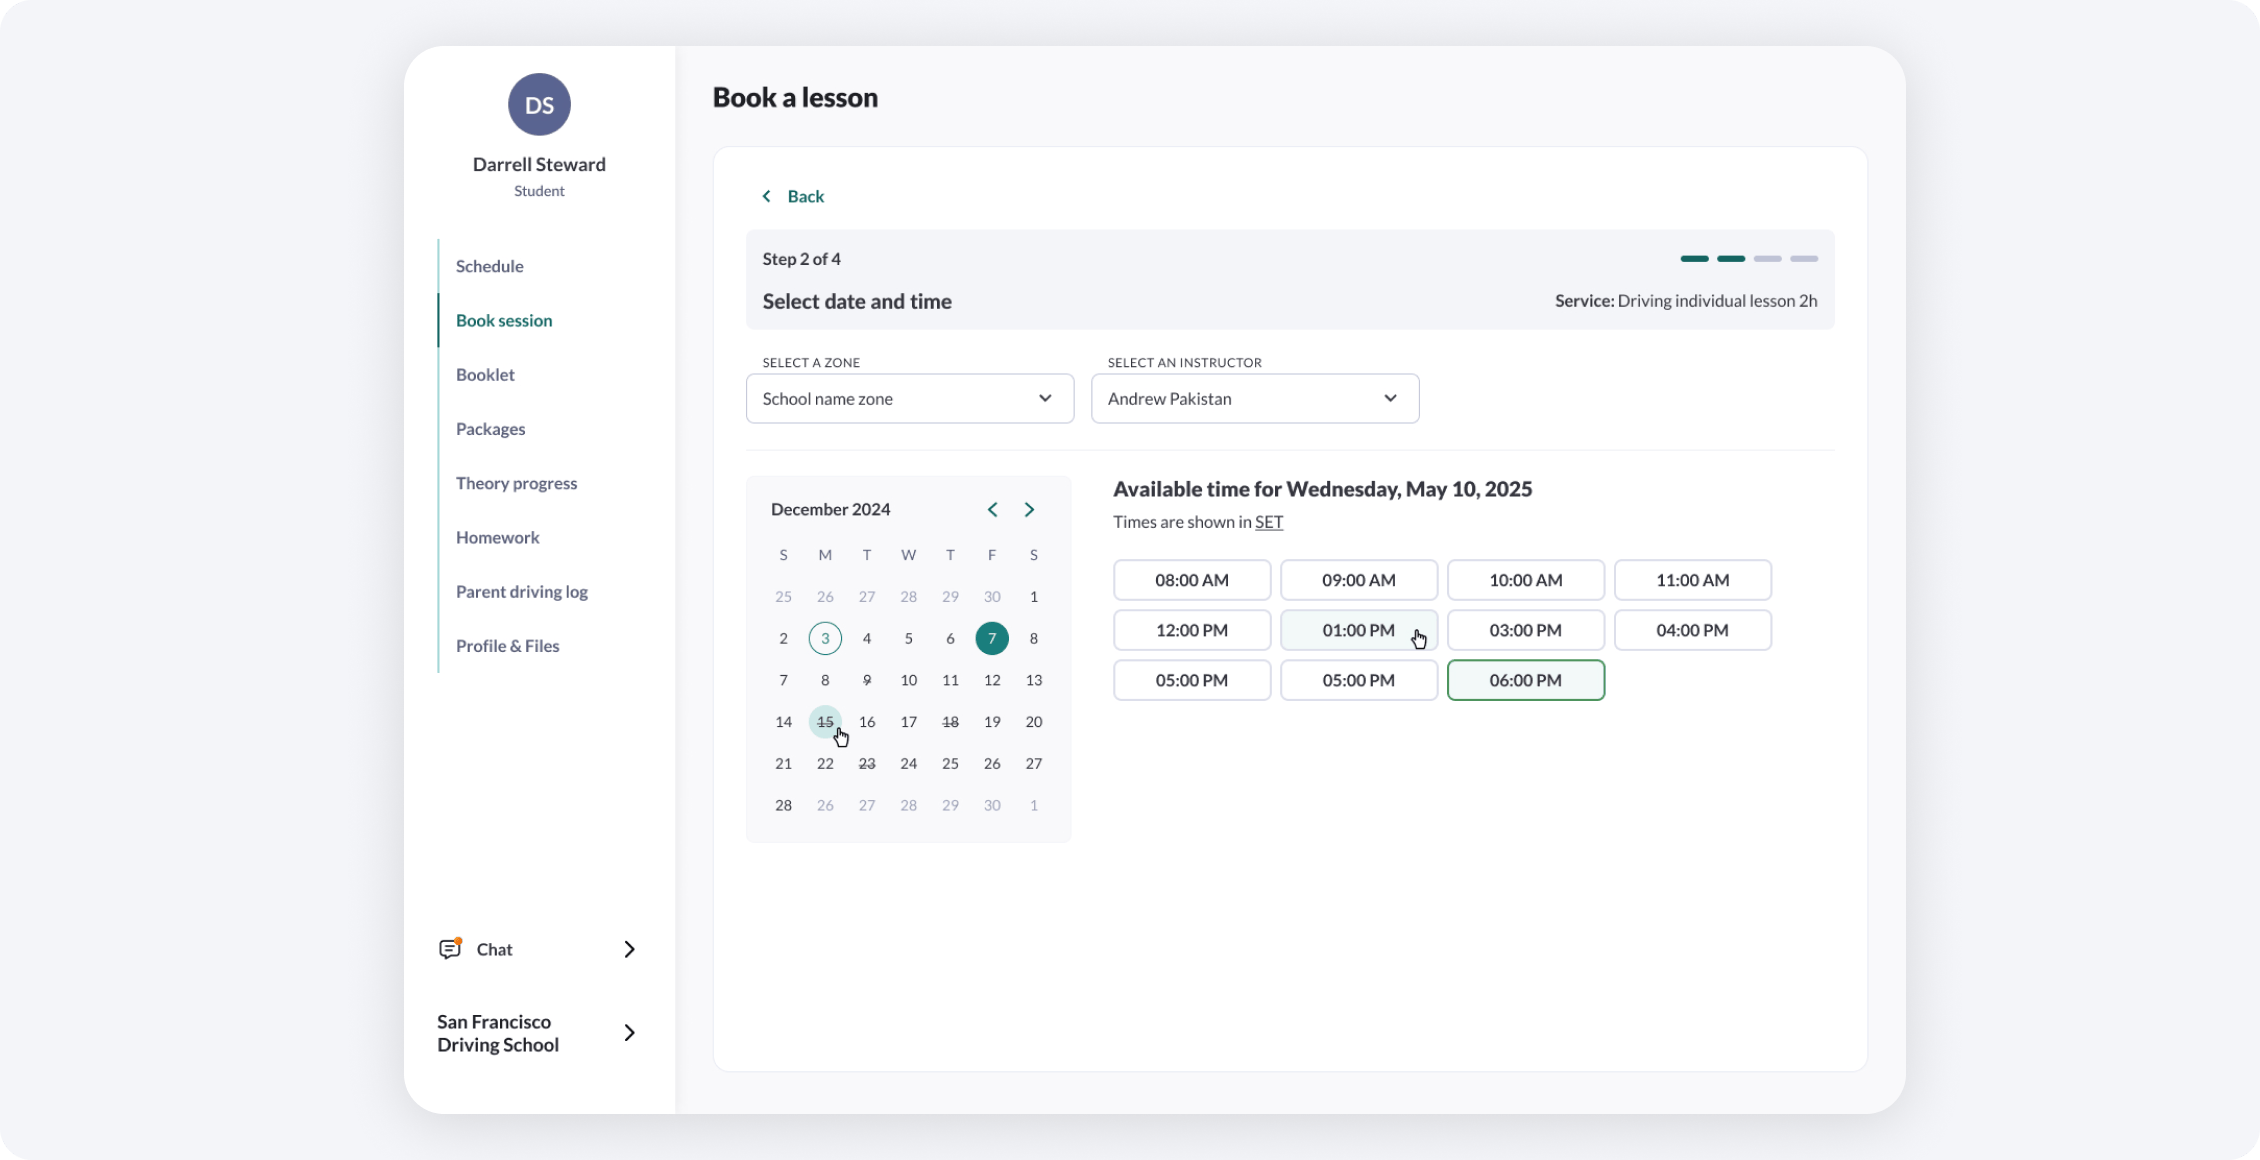Choose December 10 in the calendar
This screenshot has width=2260, height=1160.
[908, 680]
